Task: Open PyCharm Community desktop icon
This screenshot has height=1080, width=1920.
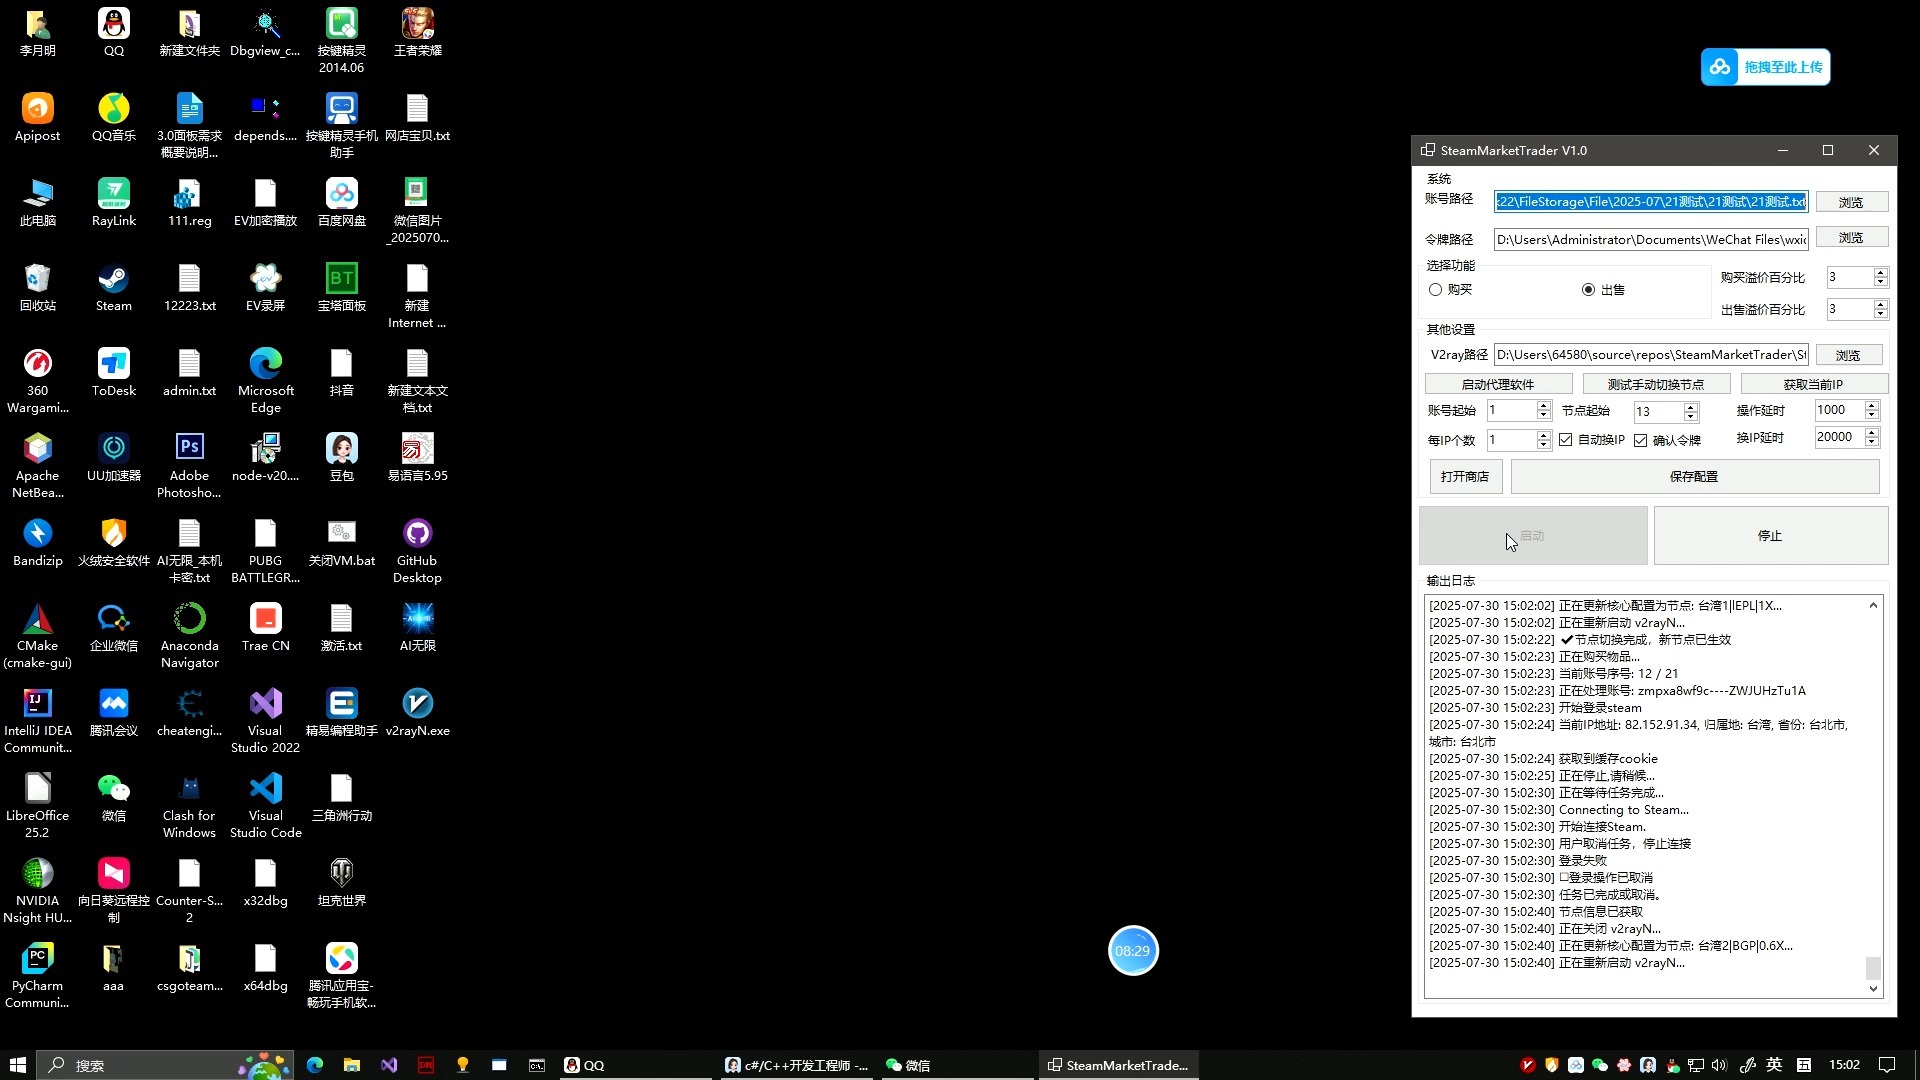Action: [x=37, y=975]
